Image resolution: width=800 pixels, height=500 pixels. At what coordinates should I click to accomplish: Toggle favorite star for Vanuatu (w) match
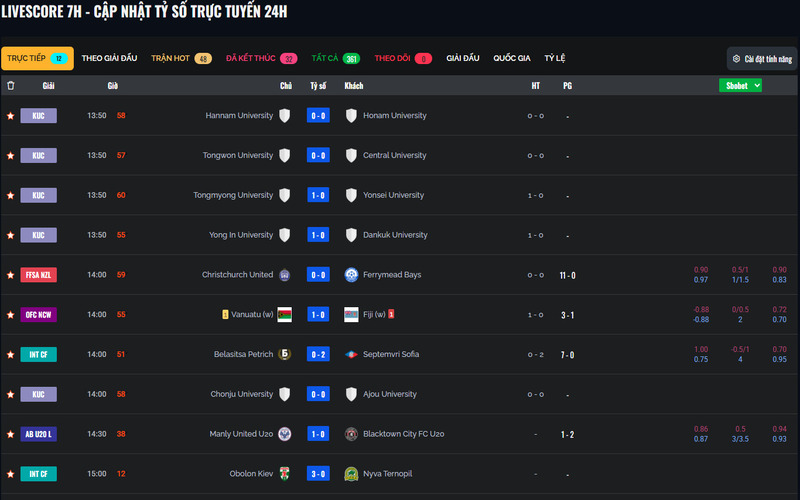[10, 315]
